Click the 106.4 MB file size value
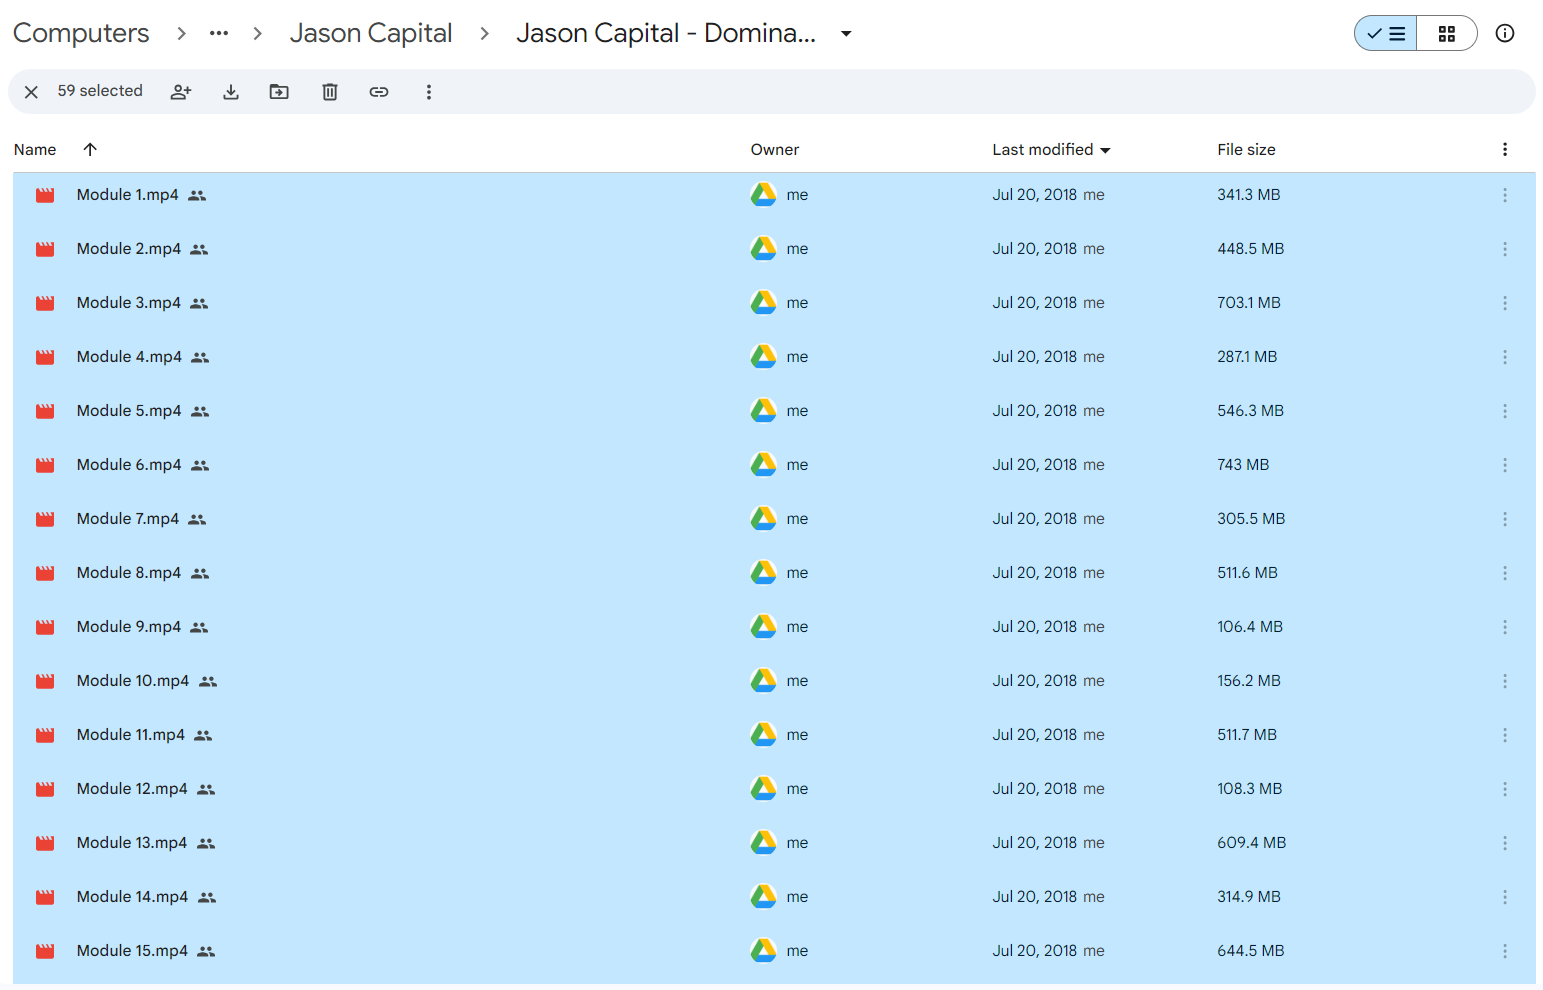This screenshot has height=990, width=1543. tap(1250, 627)
